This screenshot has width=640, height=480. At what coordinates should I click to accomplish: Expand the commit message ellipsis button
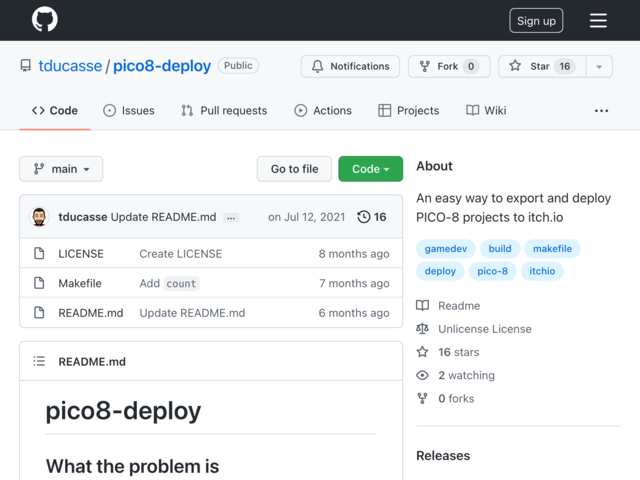click(231, 218)
